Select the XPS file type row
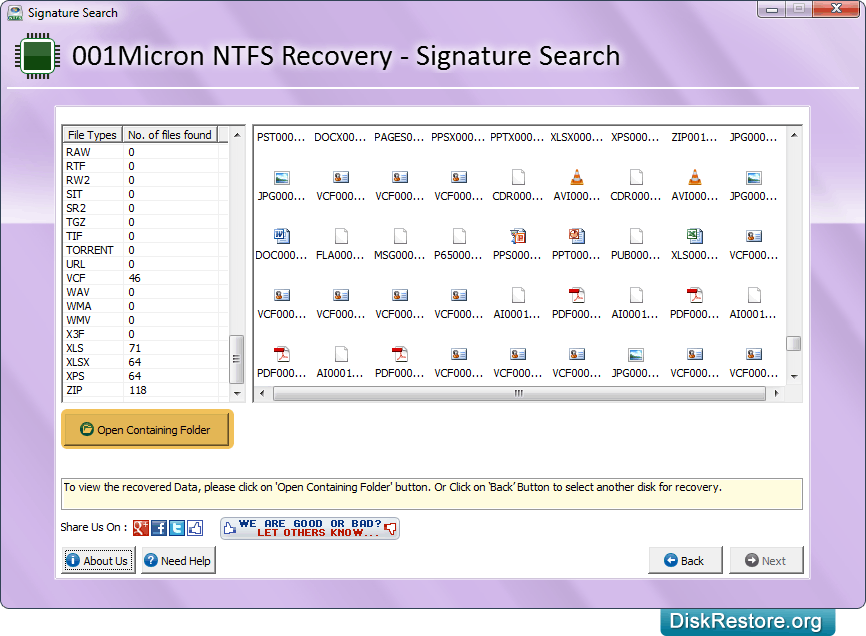 (145, 376)
